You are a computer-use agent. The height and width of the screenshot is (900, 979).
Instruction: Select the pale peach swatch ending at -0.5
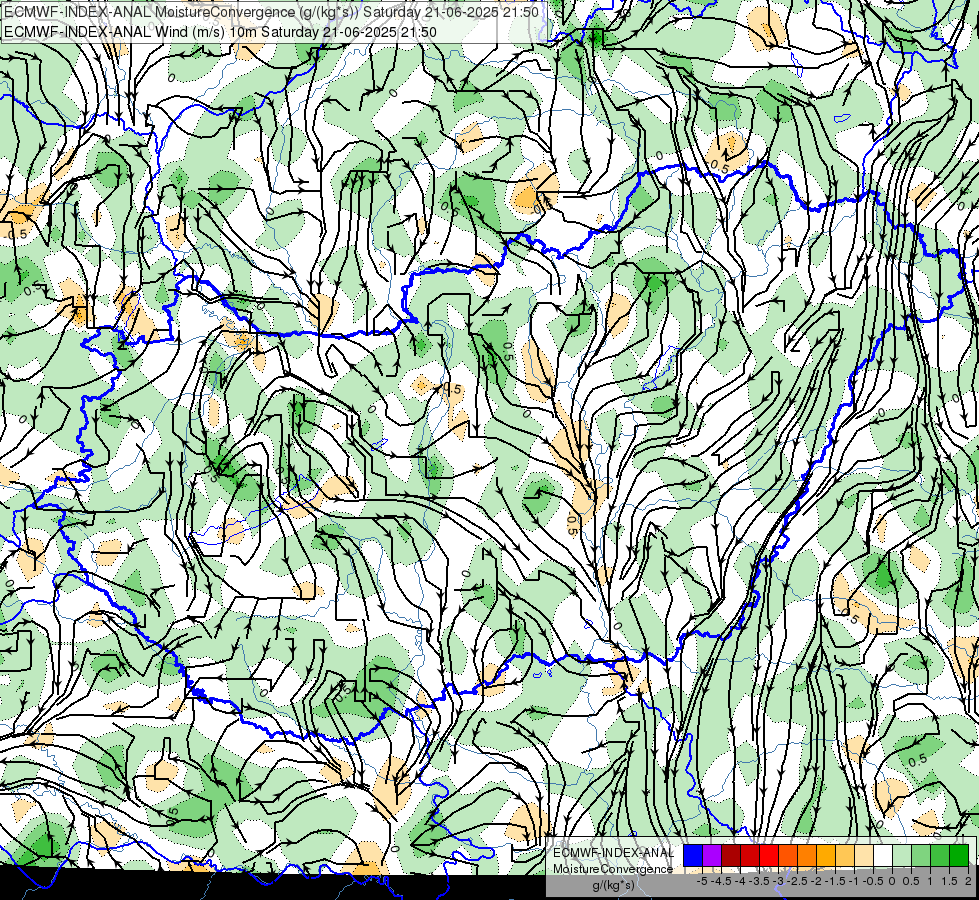pos(864,855)
